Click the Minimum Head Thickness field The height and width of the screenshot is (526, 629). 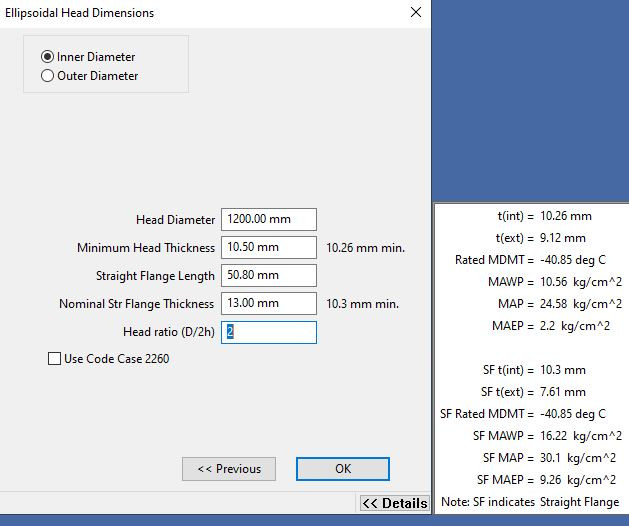click(268, 248)
